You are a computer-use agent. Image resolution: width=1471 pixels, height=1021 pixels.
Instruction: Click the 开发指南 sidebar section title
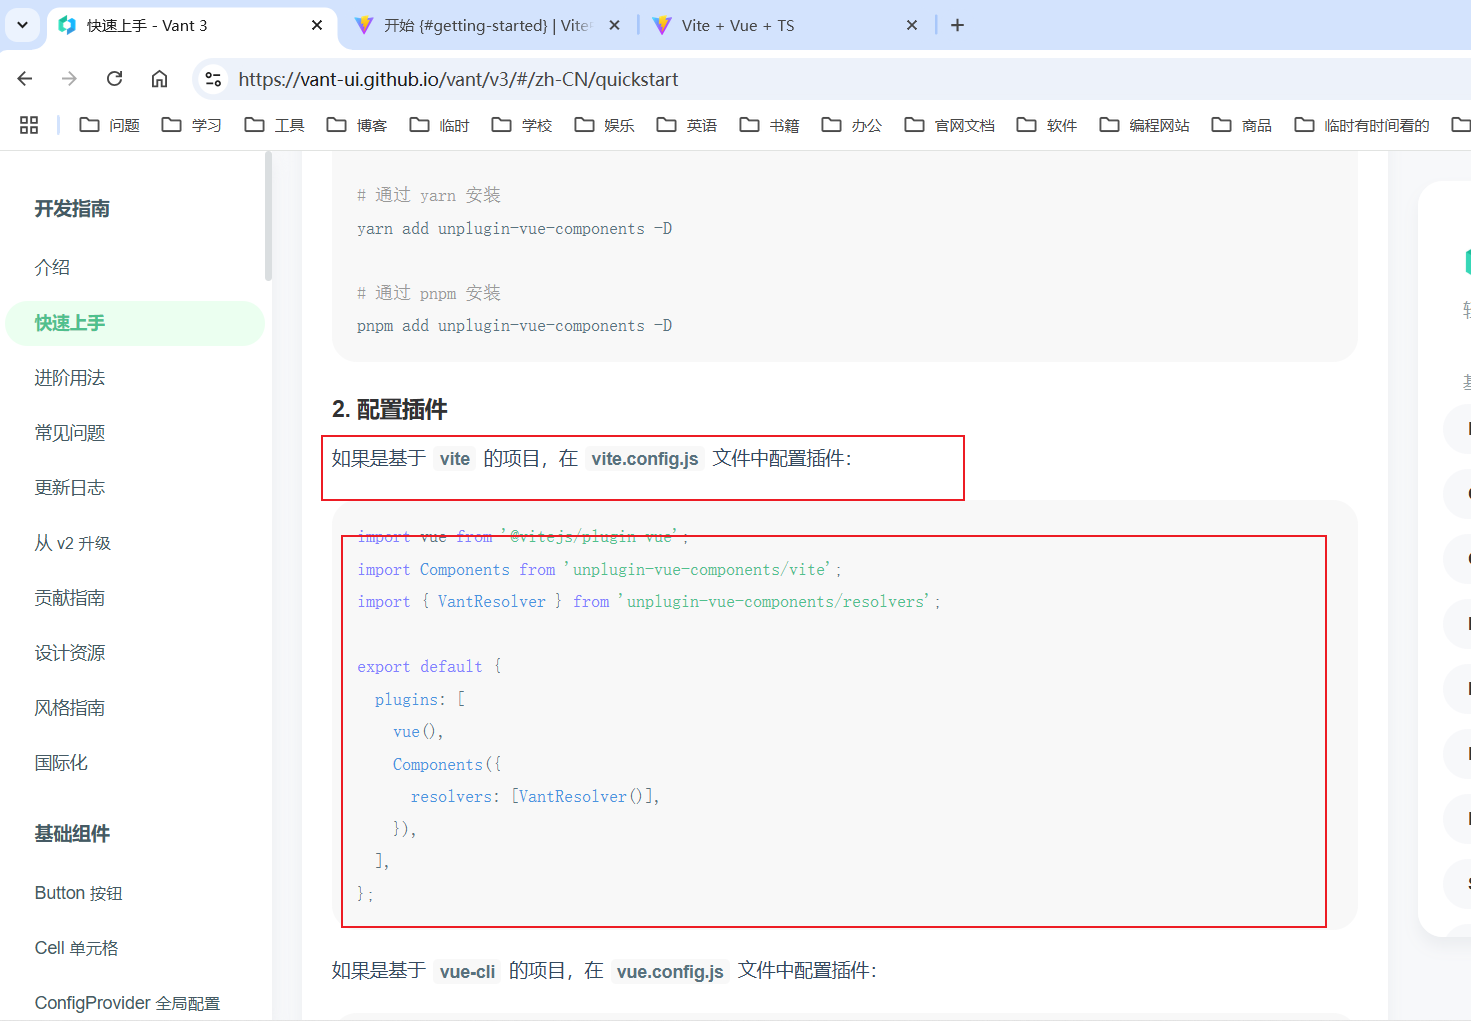pos(72,209)
